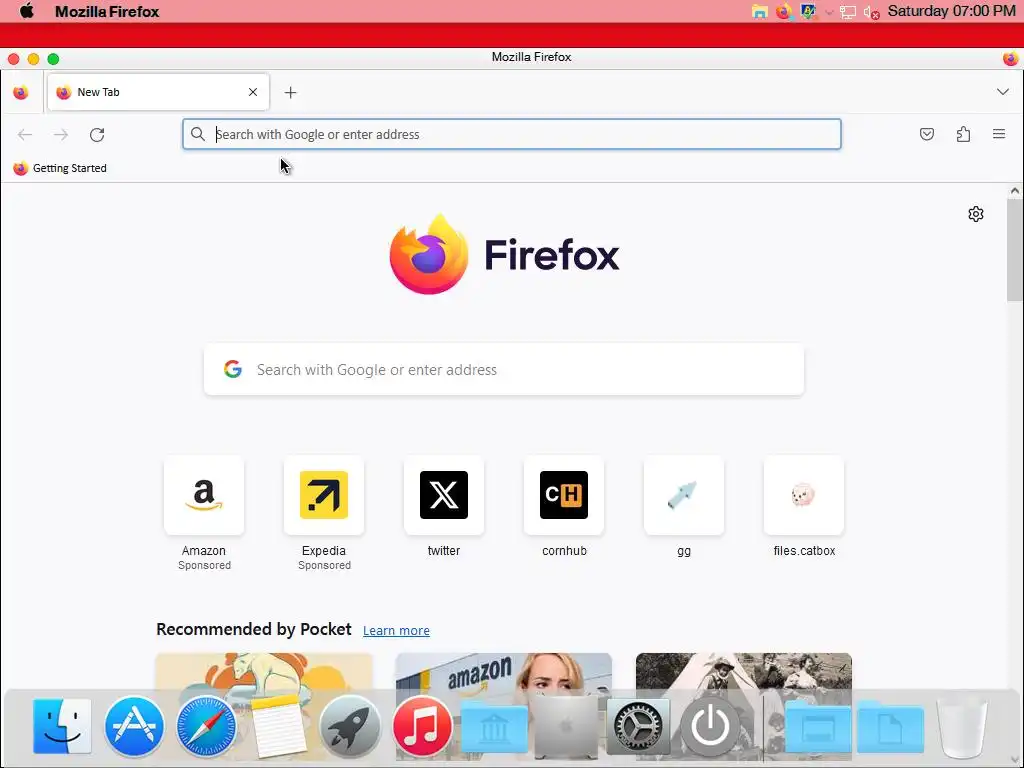Open Notes from the dock
This screenshot has width=1024, height=768.
[278, 726]
